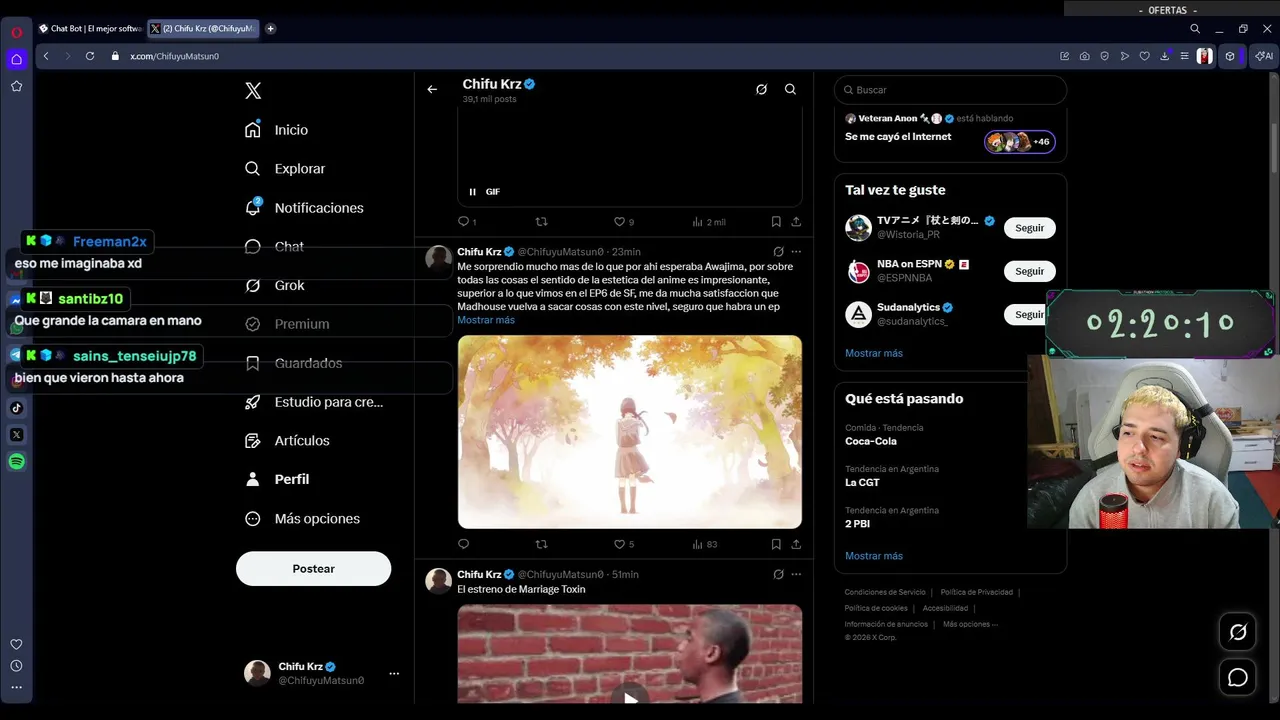Open X messenger icon in Opera sidebar
Screen dimensions: 1280x720
click(16, 434)
